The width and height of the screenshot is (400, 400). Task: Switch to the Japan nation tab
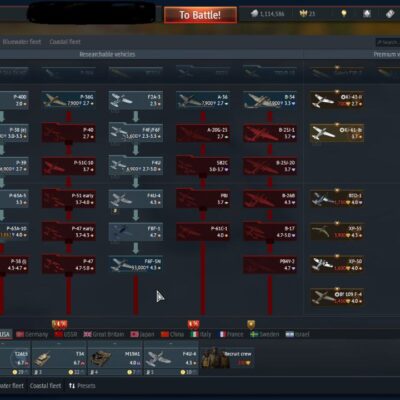coord(143,334)
